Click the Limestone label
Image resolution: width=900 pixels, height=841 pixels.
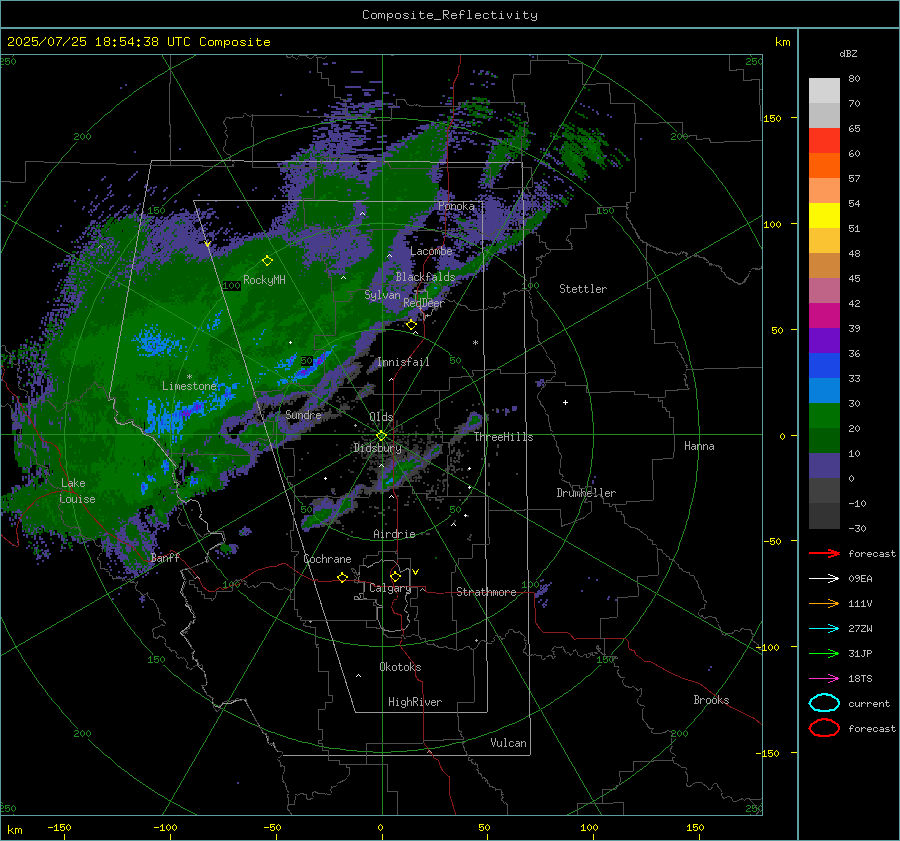189,386
